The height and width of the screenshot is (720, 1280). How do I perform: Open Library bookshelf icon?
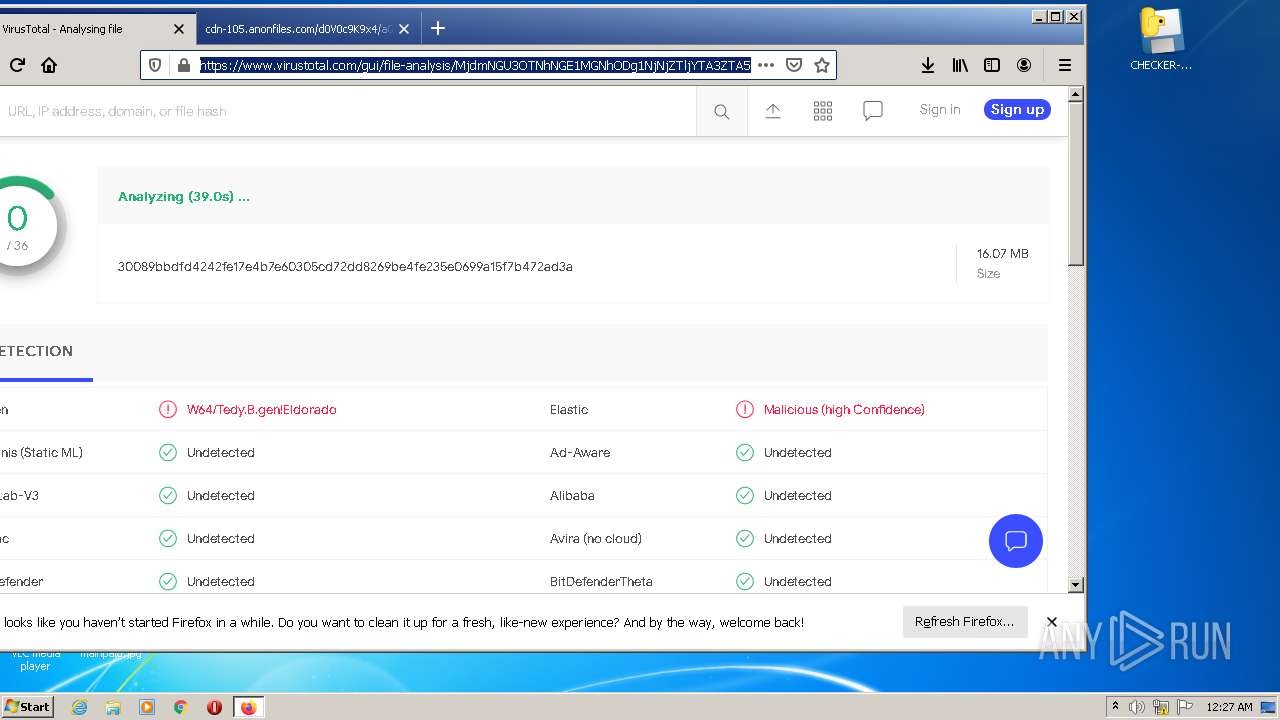click(960, 65)
